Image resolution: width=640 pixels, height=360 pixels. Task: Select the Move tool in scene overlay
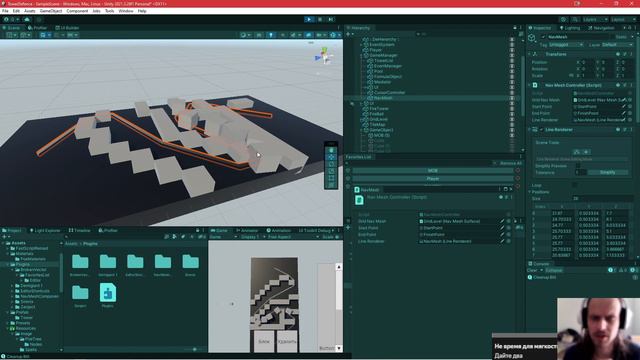tap(331, 158)
